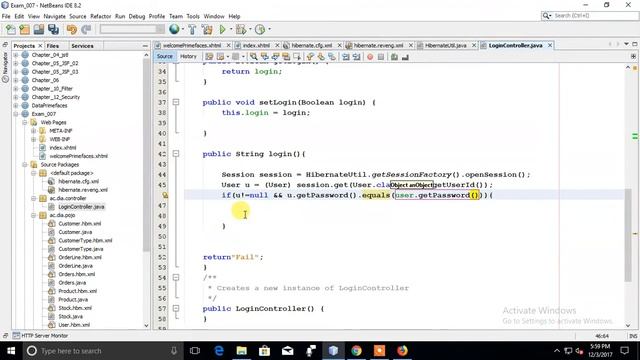Image resolution: width=640 pixels, height=360 pixels.
Task: Click the Redo arrow icon
Action: coord(86,29)
